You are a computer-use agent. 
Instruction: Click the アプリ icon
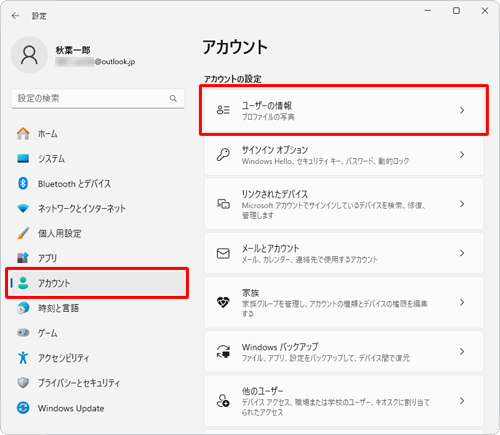pyautogui.click(x=23, y=258)
